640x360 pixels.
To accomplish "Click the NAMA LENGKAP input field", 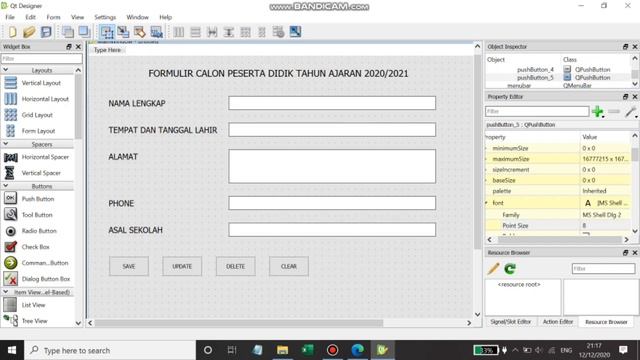I will point(332,103).
